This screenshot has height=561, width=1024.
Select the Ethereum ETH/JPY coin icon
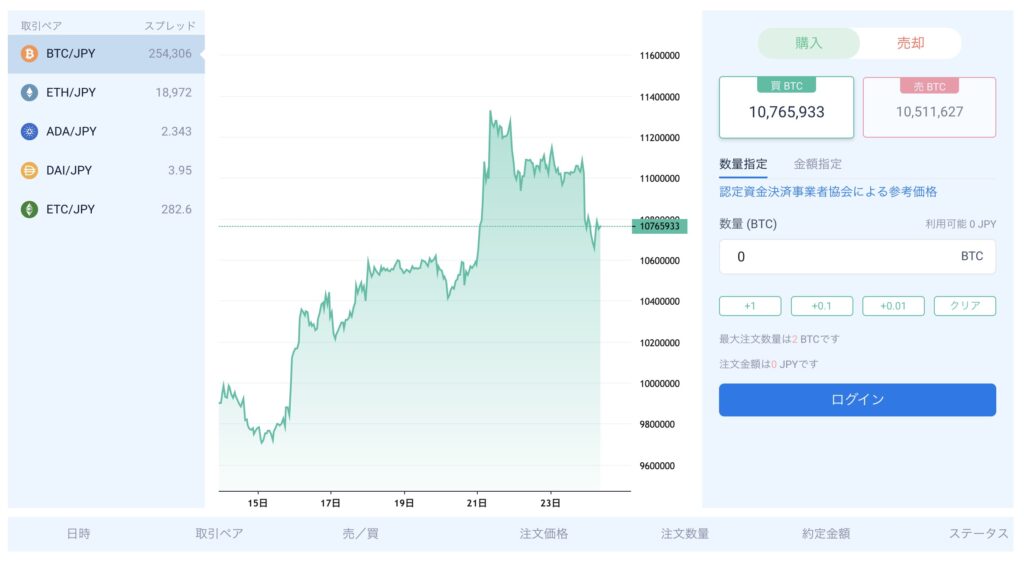tap(29, 93)
